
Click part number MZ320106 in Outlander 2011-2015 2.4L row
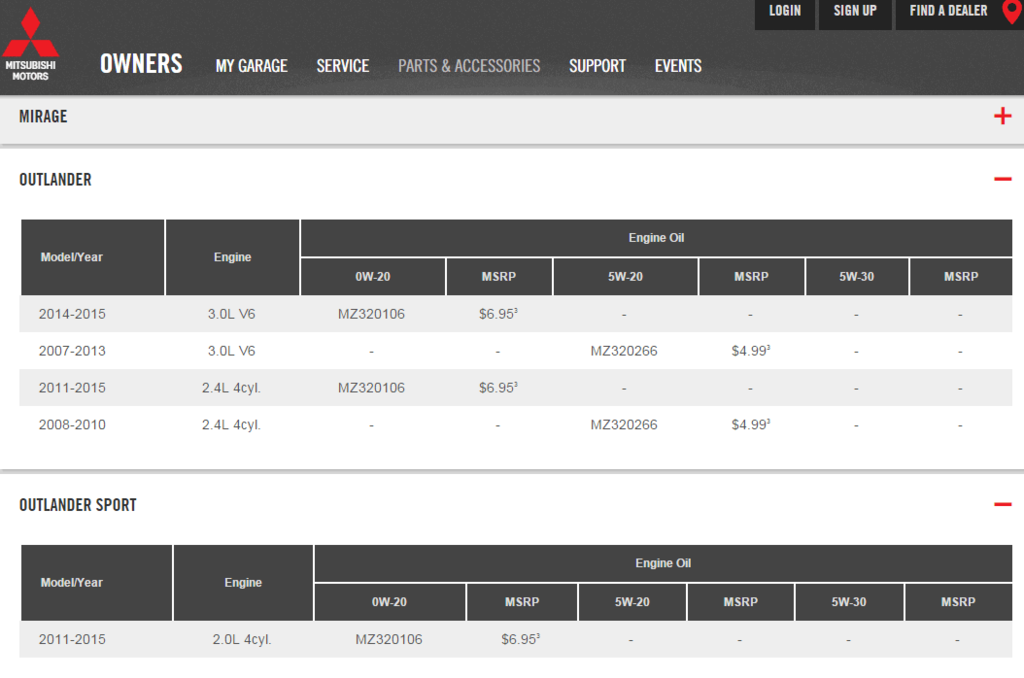click(371, 388)
